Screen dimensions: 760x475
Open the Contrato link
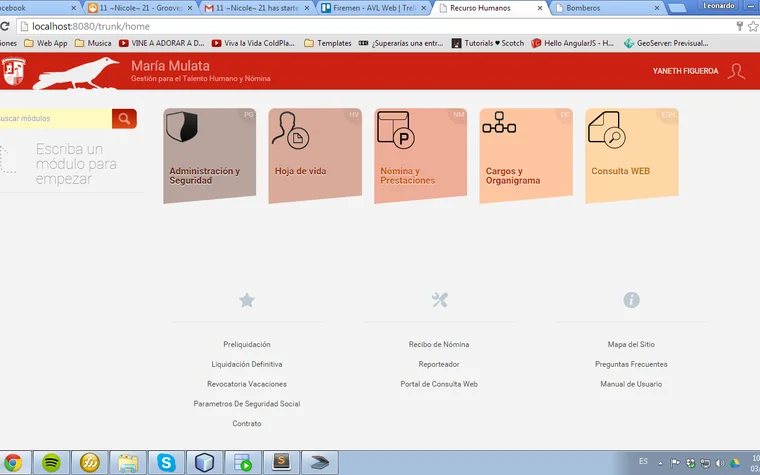pos(247,423)
